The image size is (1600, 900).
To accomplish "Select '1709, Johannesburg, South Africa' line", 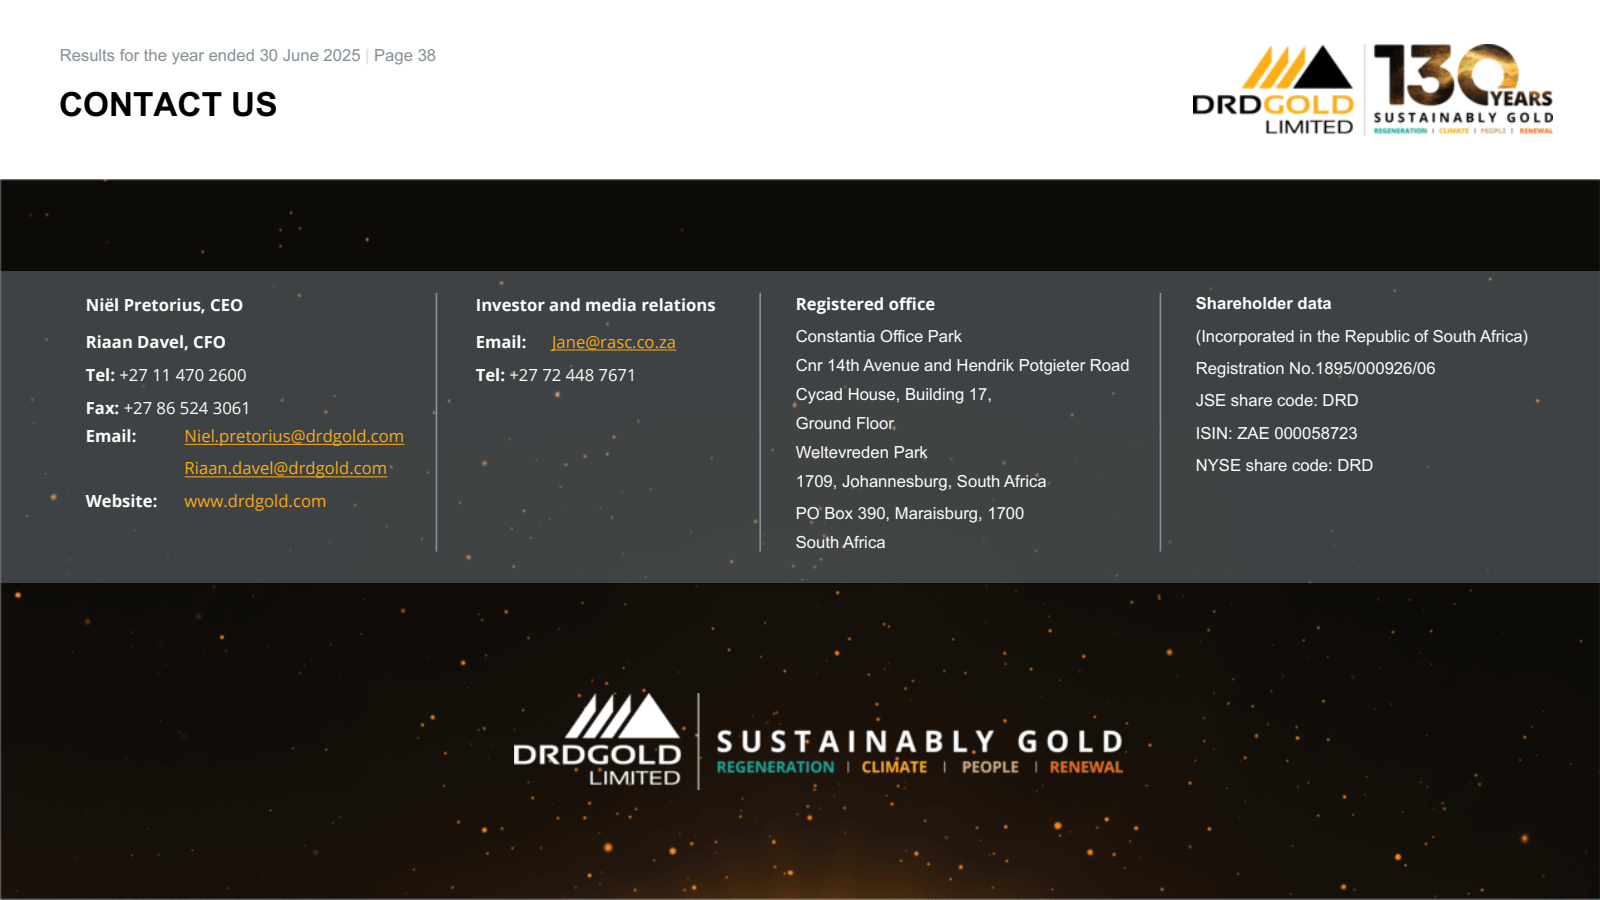I will click(x=920, y=481).
